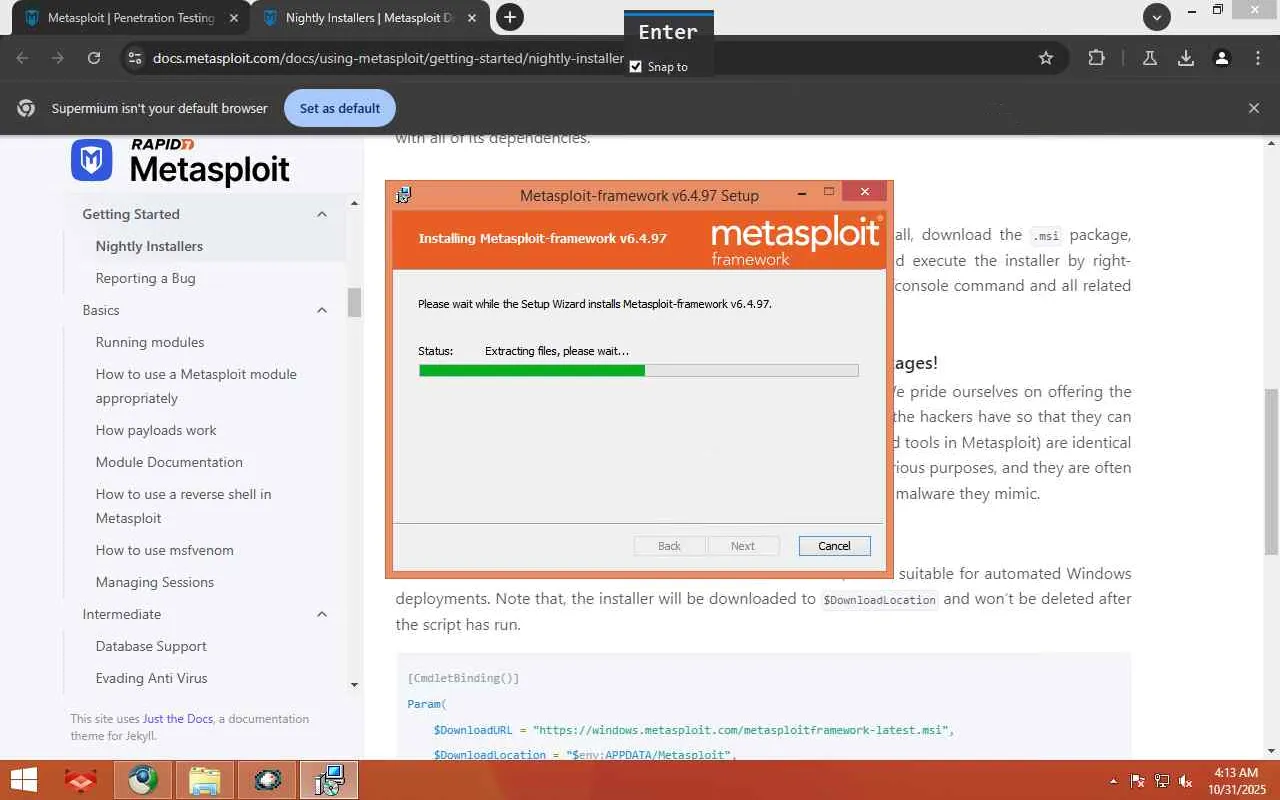Open the browser profile icon
Screen dimensions: 1280x800
pyautogui.click(x=1222, y=58)
